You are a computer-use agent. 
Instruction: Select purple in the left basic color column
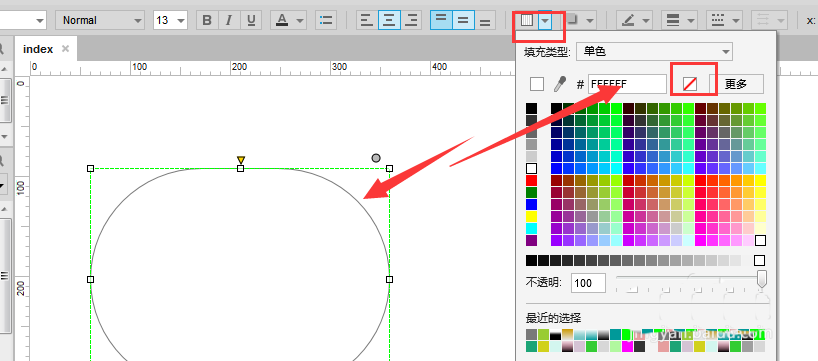(532, 240)
